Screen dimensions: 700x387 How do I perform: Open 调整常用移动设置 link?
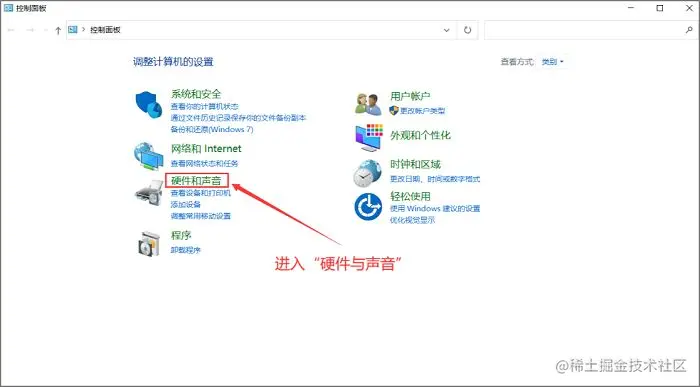coord(200,216)
